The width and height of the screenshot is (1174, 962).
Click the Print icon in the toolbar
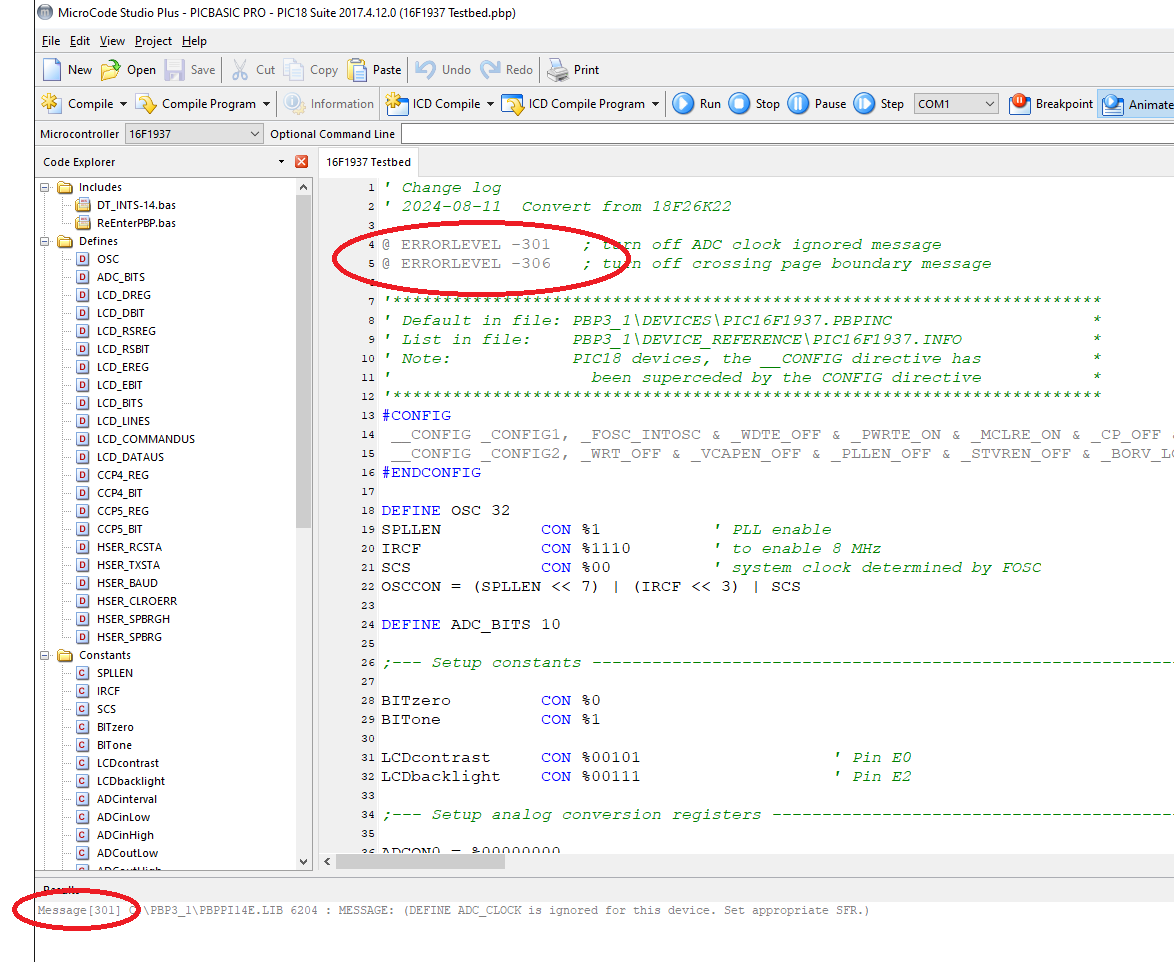[557, 70]
